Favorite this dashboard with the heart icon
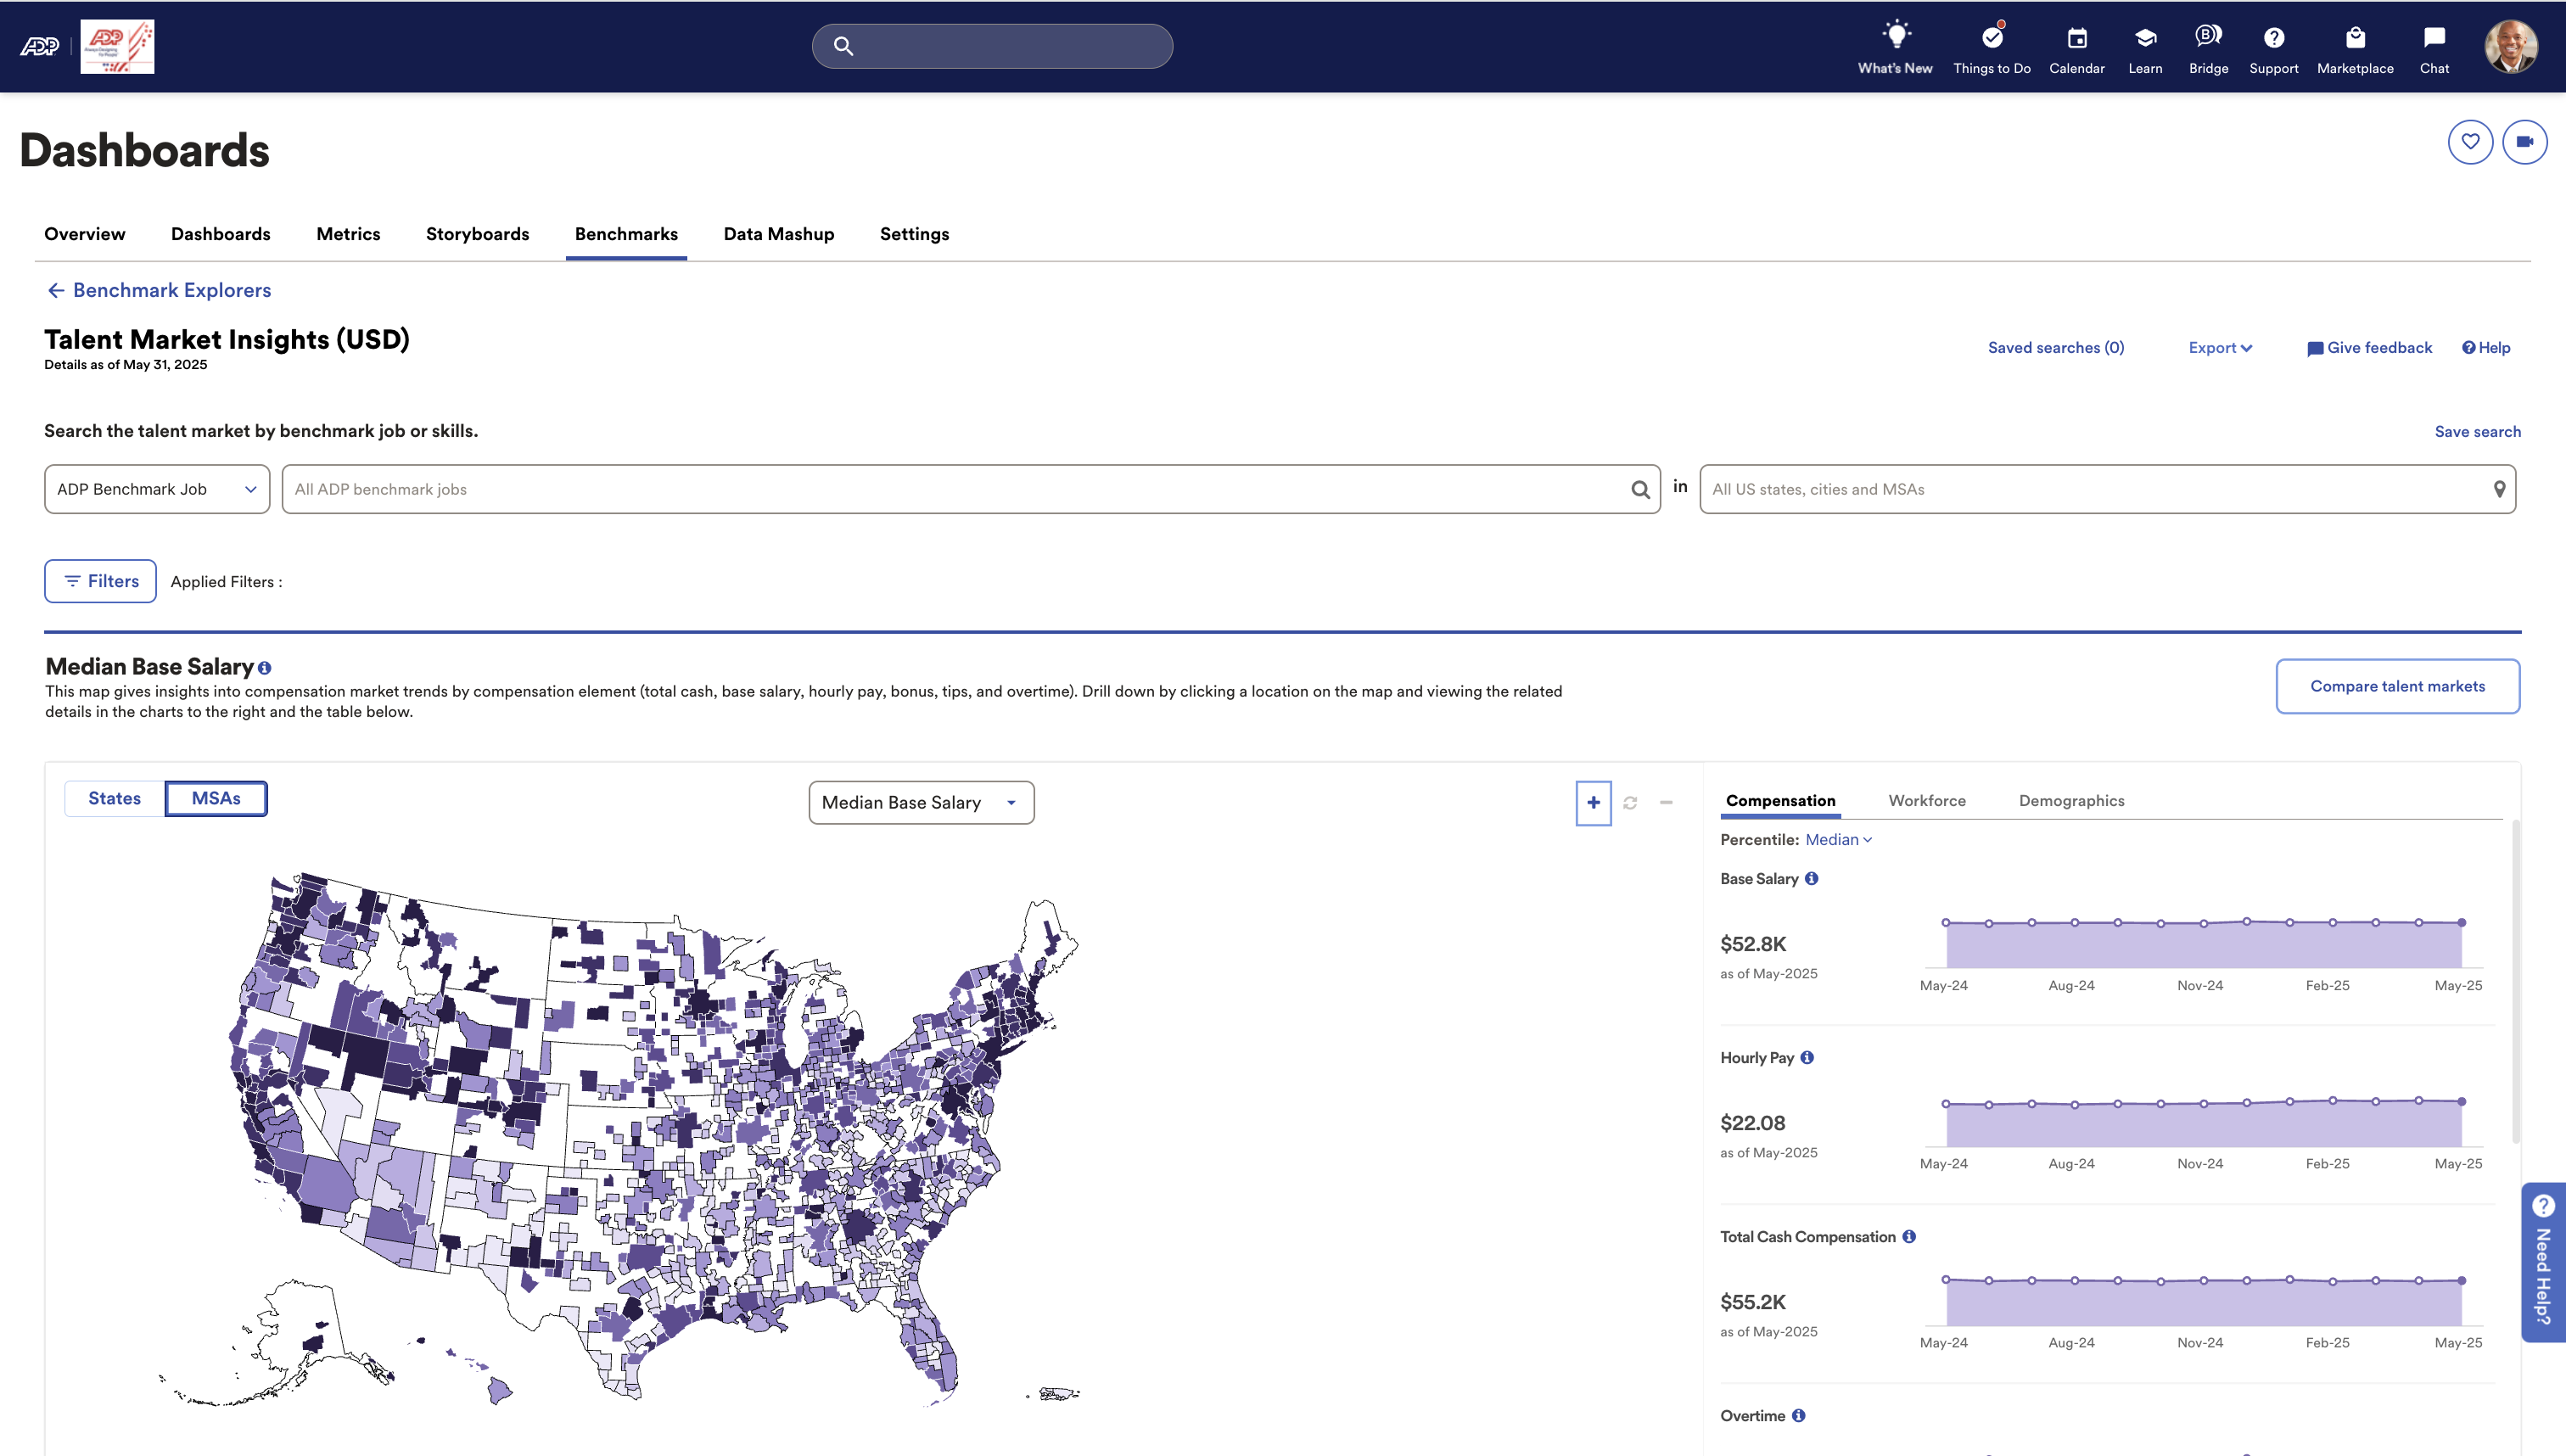 point(2470,141)
